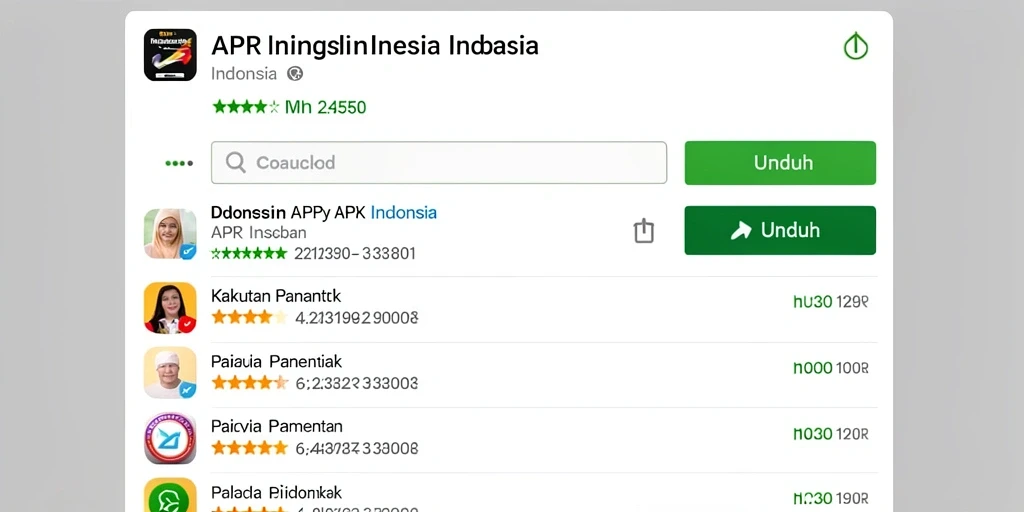Click the star rating of Kakutan Panantik

(249, 318)
